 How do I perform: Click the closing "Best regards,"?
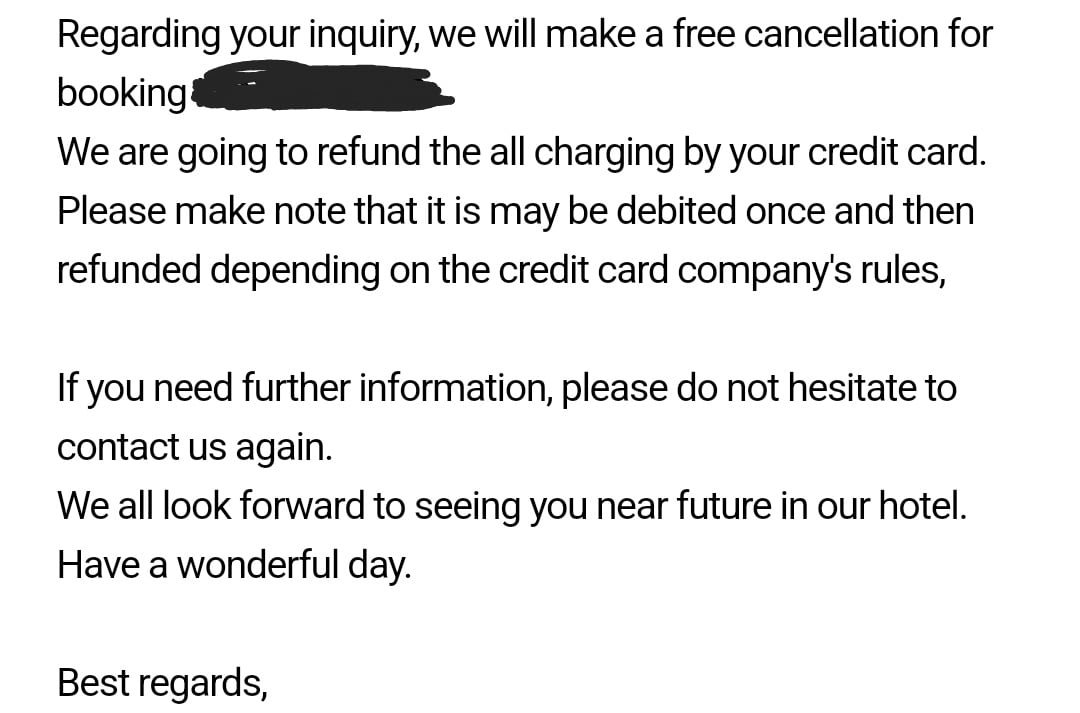point(163,683)
